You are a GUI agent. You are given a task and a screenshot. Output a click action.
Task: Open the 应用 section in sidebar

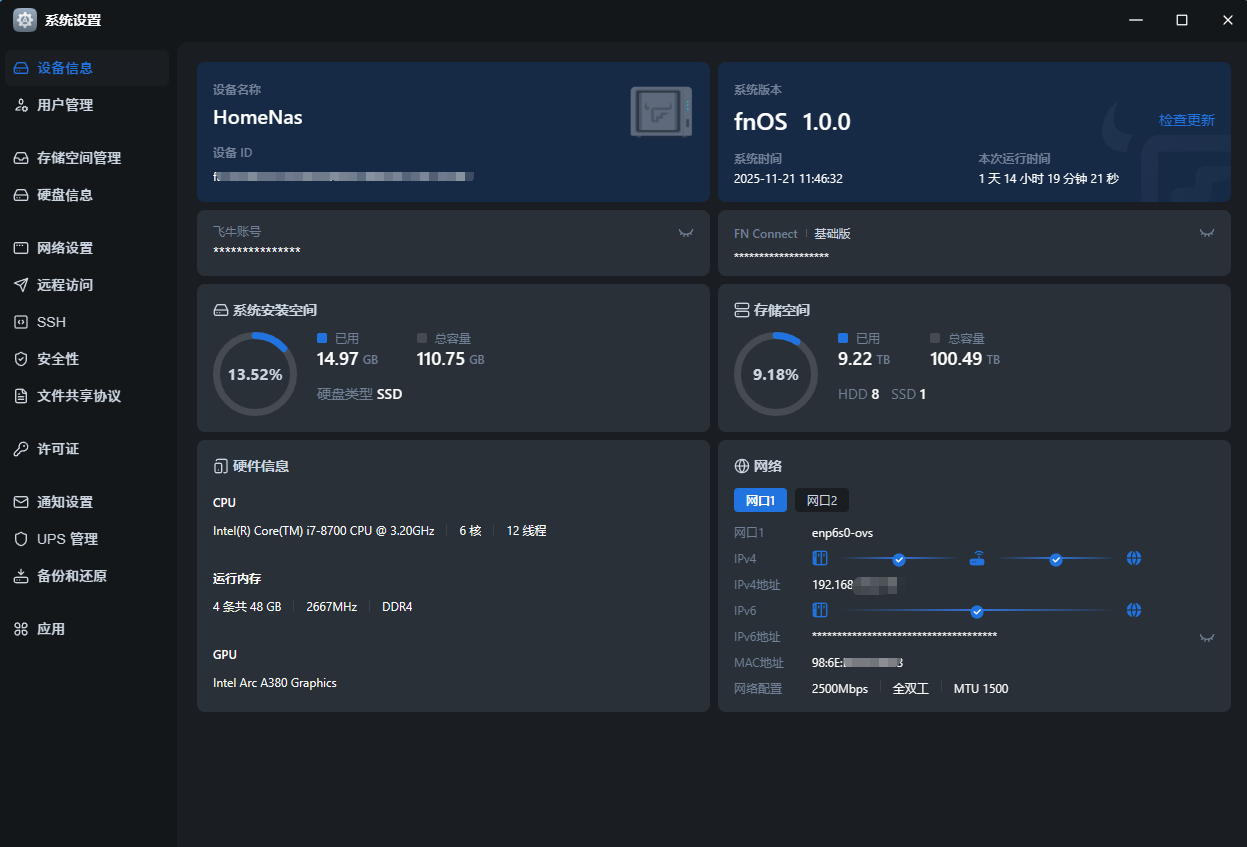[50, 630]
